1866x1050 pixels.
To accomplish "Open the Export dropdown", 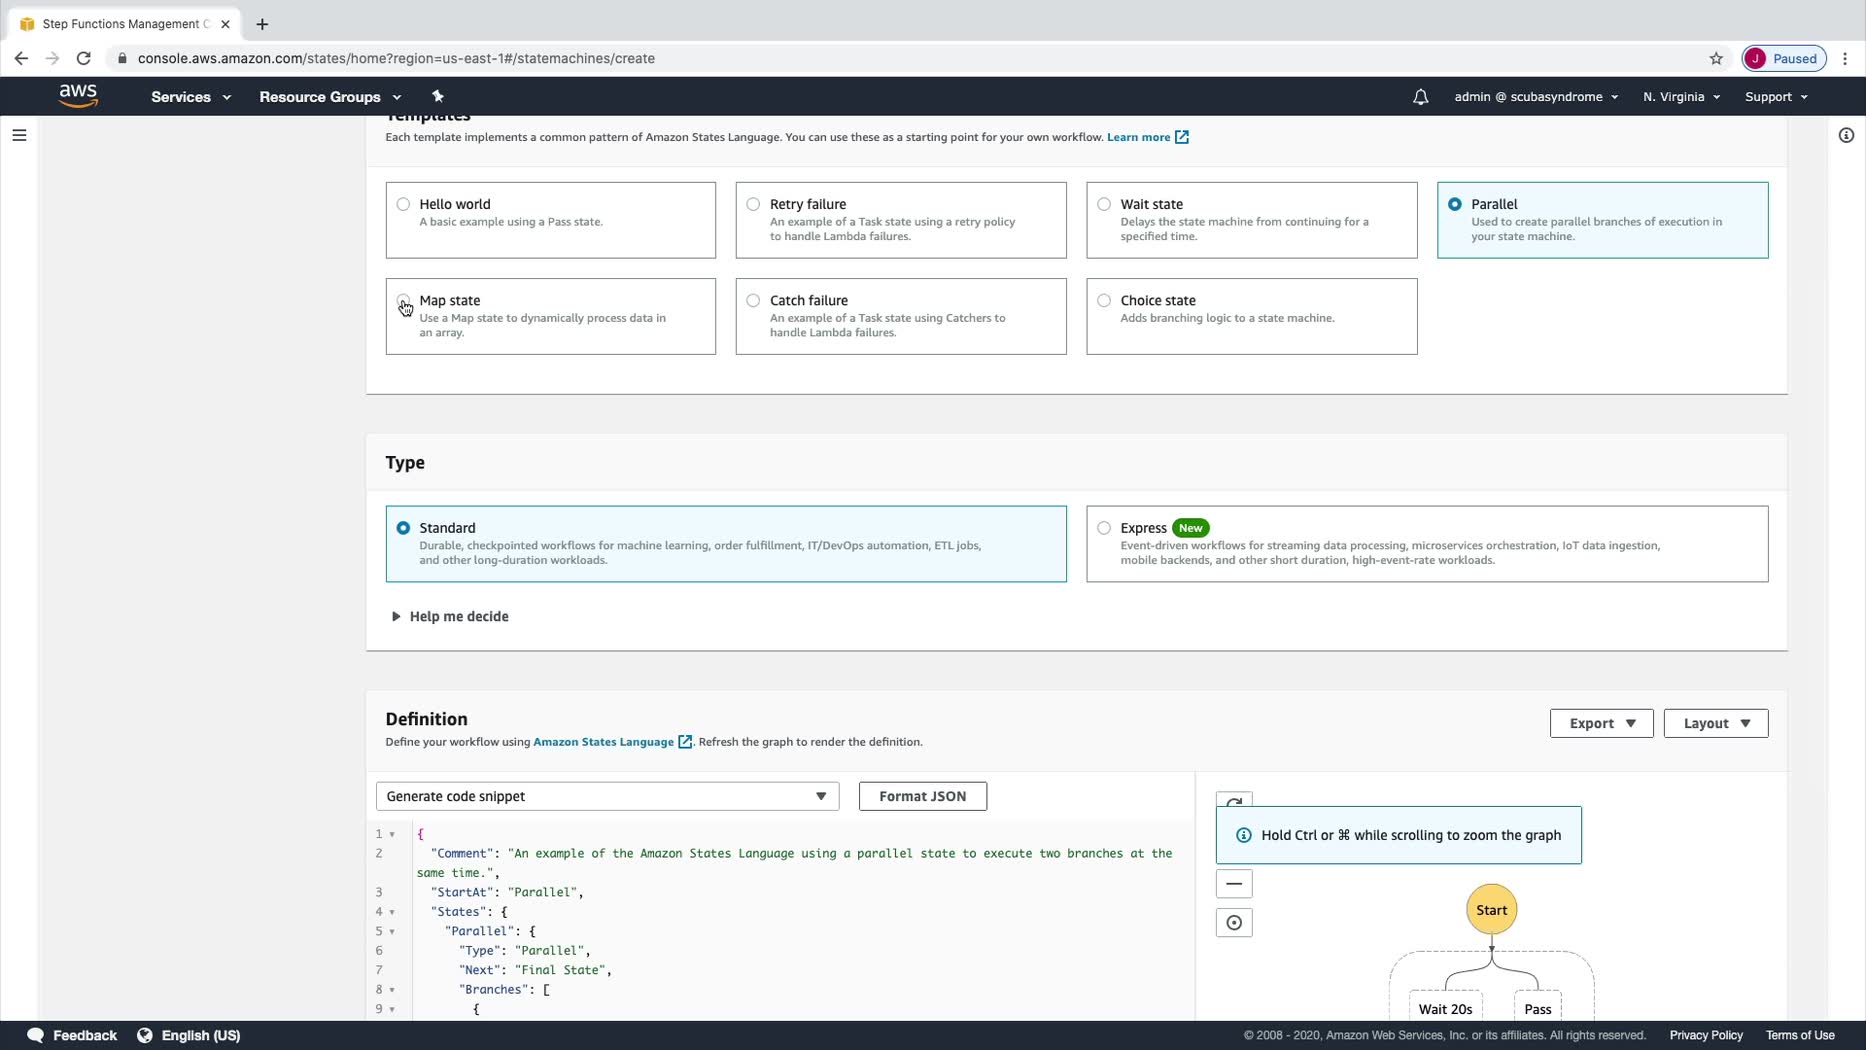I will pos(1601,723).
